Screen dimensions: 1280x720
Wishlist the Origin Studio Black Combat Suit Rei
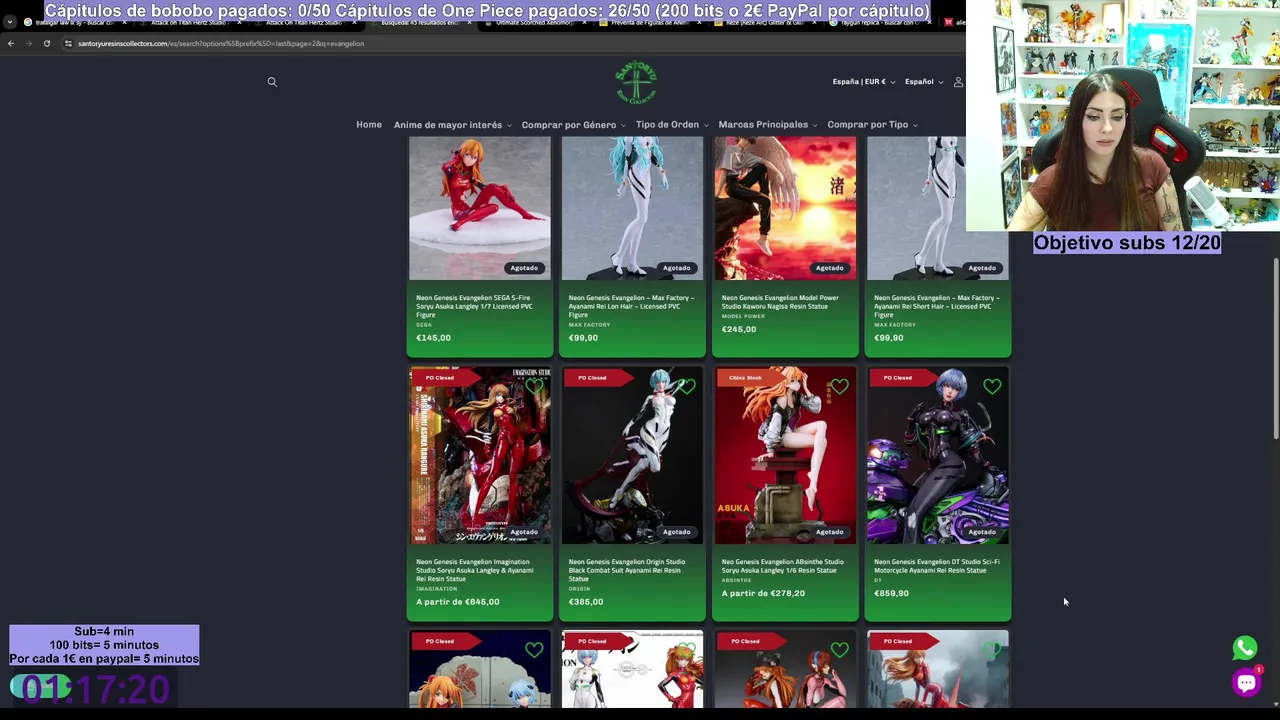point(687,386)
